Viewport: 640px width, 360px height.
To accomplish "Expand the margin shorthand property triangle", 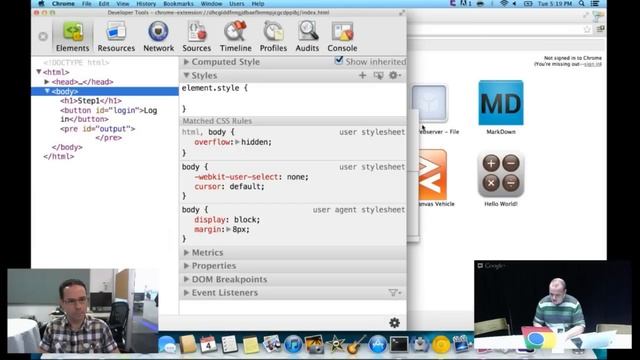I will pos(228,229).
